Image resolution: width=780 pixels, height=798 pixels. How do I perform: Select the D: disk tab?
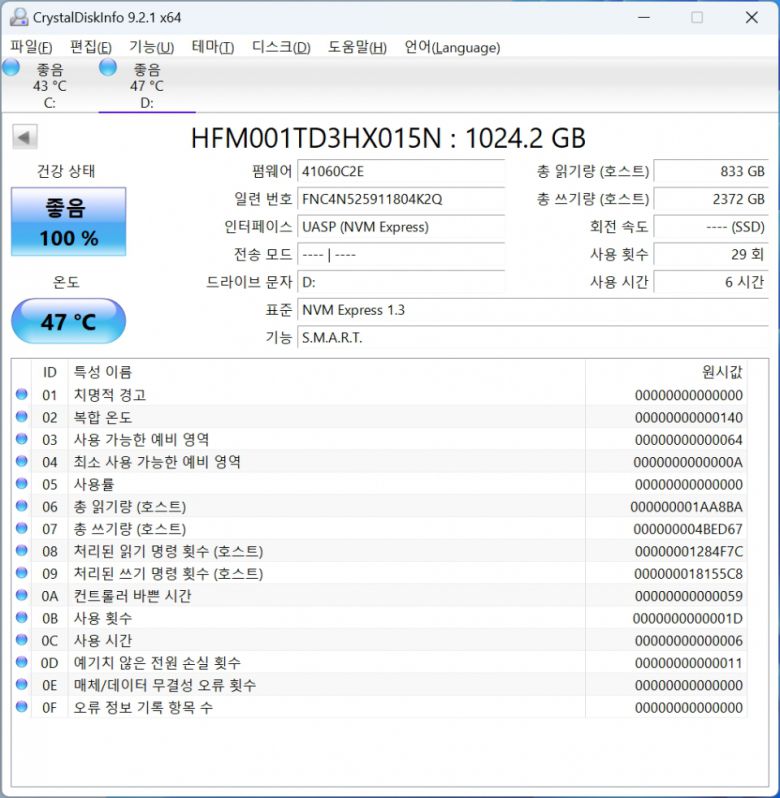[146, 85]
